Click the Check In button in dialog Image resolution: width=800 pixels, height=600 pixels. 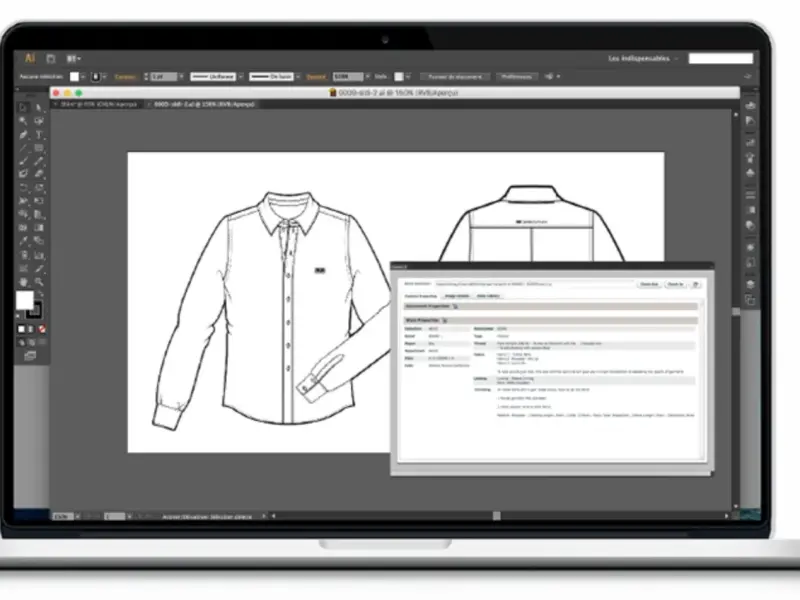click(x=676, y=284)
